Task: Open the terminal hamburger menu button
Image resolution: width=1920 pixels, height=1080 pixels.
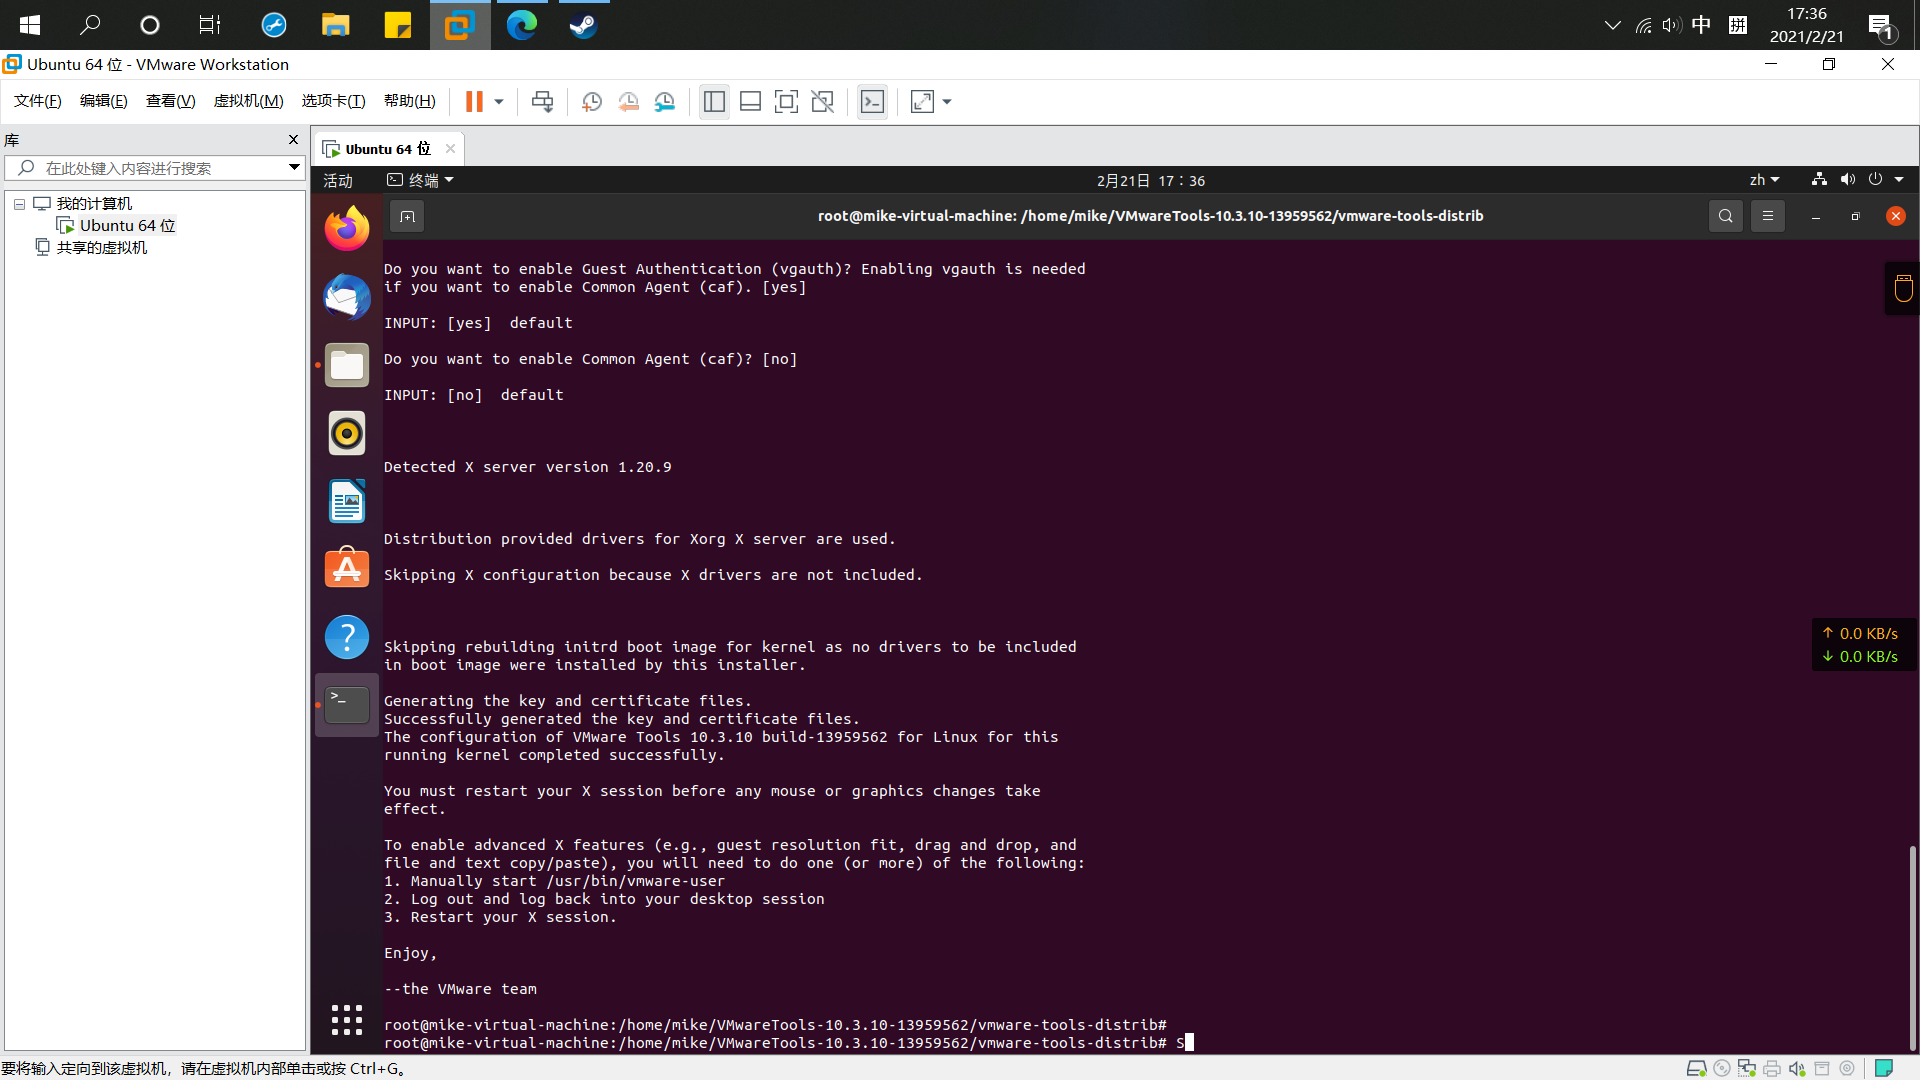Action: pyautogui.click(x=1767, y=216)
